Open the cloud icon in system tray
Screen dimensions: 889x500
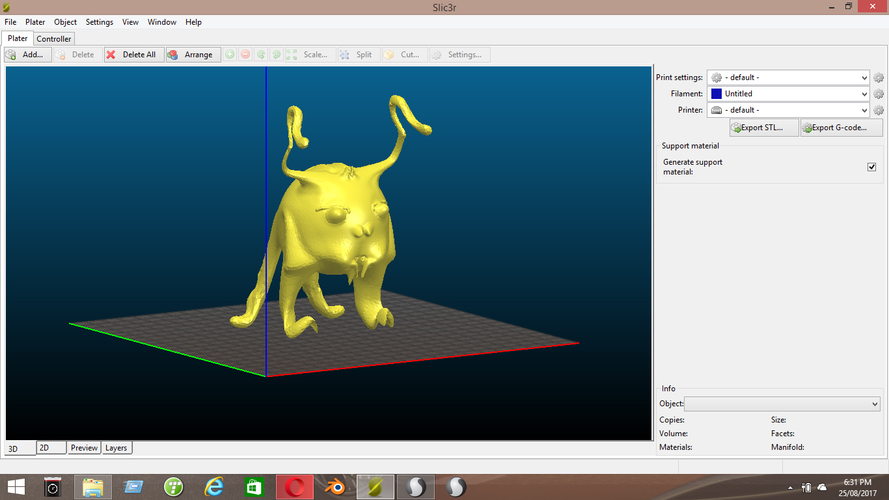tap(822, 488)
